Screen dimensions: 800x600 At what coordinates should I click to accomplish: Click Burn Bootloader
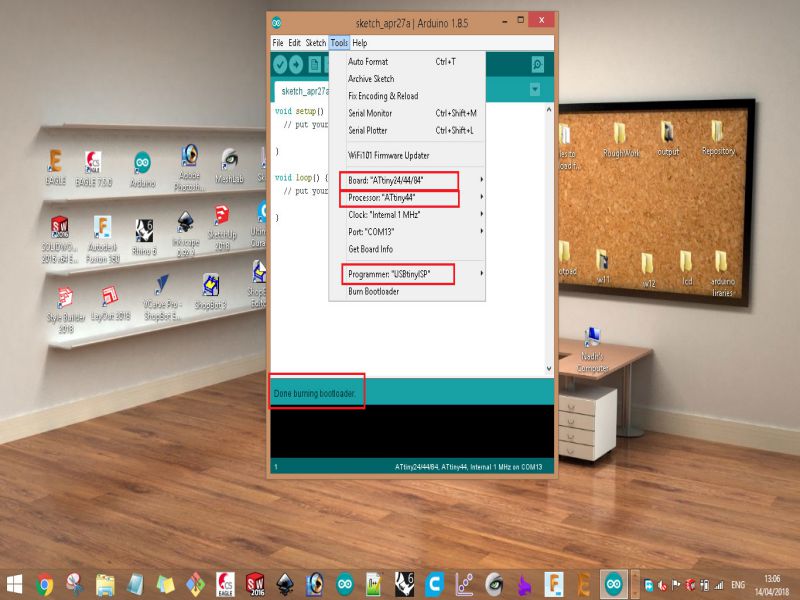point(407,291)
